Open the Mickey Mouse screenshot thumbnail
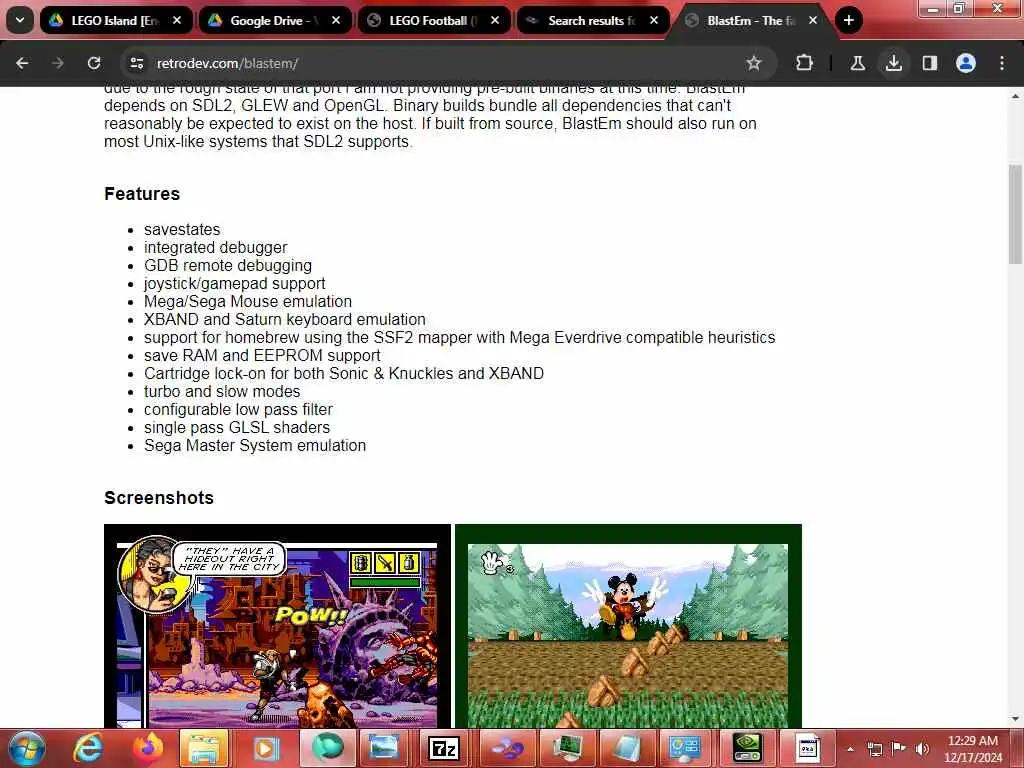The width and height of the screenshot is (1024, 768). 628,626
